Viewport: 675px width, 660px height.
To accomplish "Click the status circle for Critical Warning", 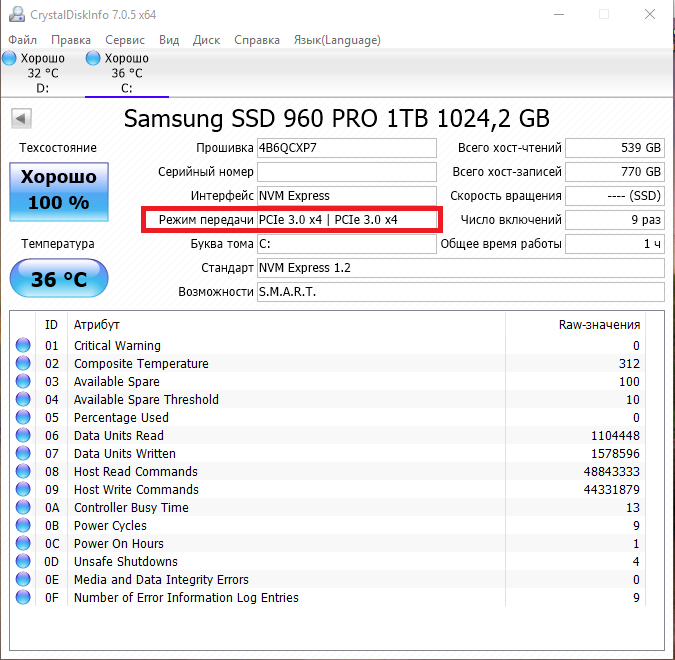I will [23, 345].
